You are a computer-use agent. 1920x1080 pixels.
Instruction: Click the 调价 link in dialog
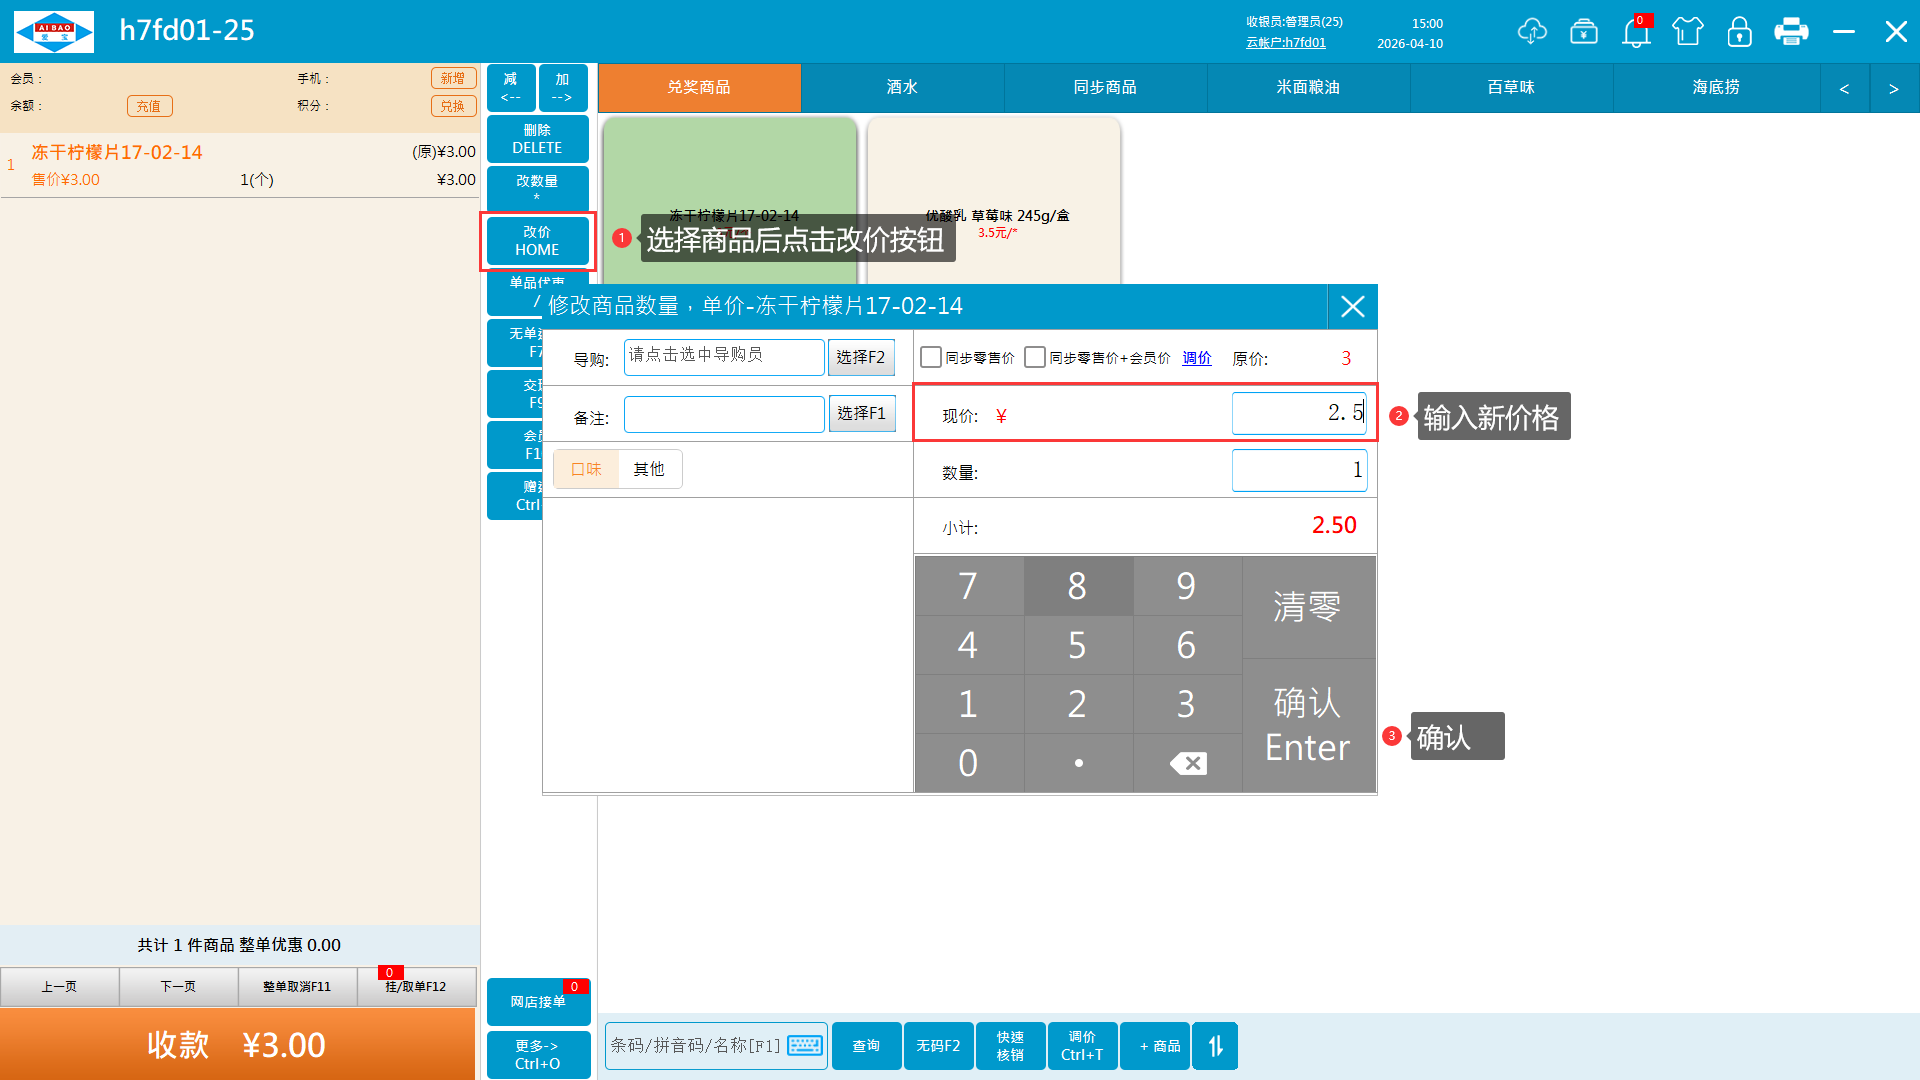click(1196, 358)
